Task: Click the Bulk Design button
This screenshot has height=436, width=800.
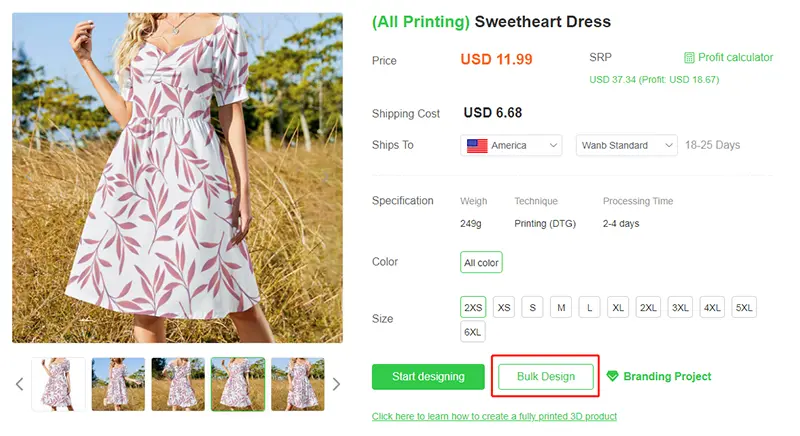Action: pos(545,377)
